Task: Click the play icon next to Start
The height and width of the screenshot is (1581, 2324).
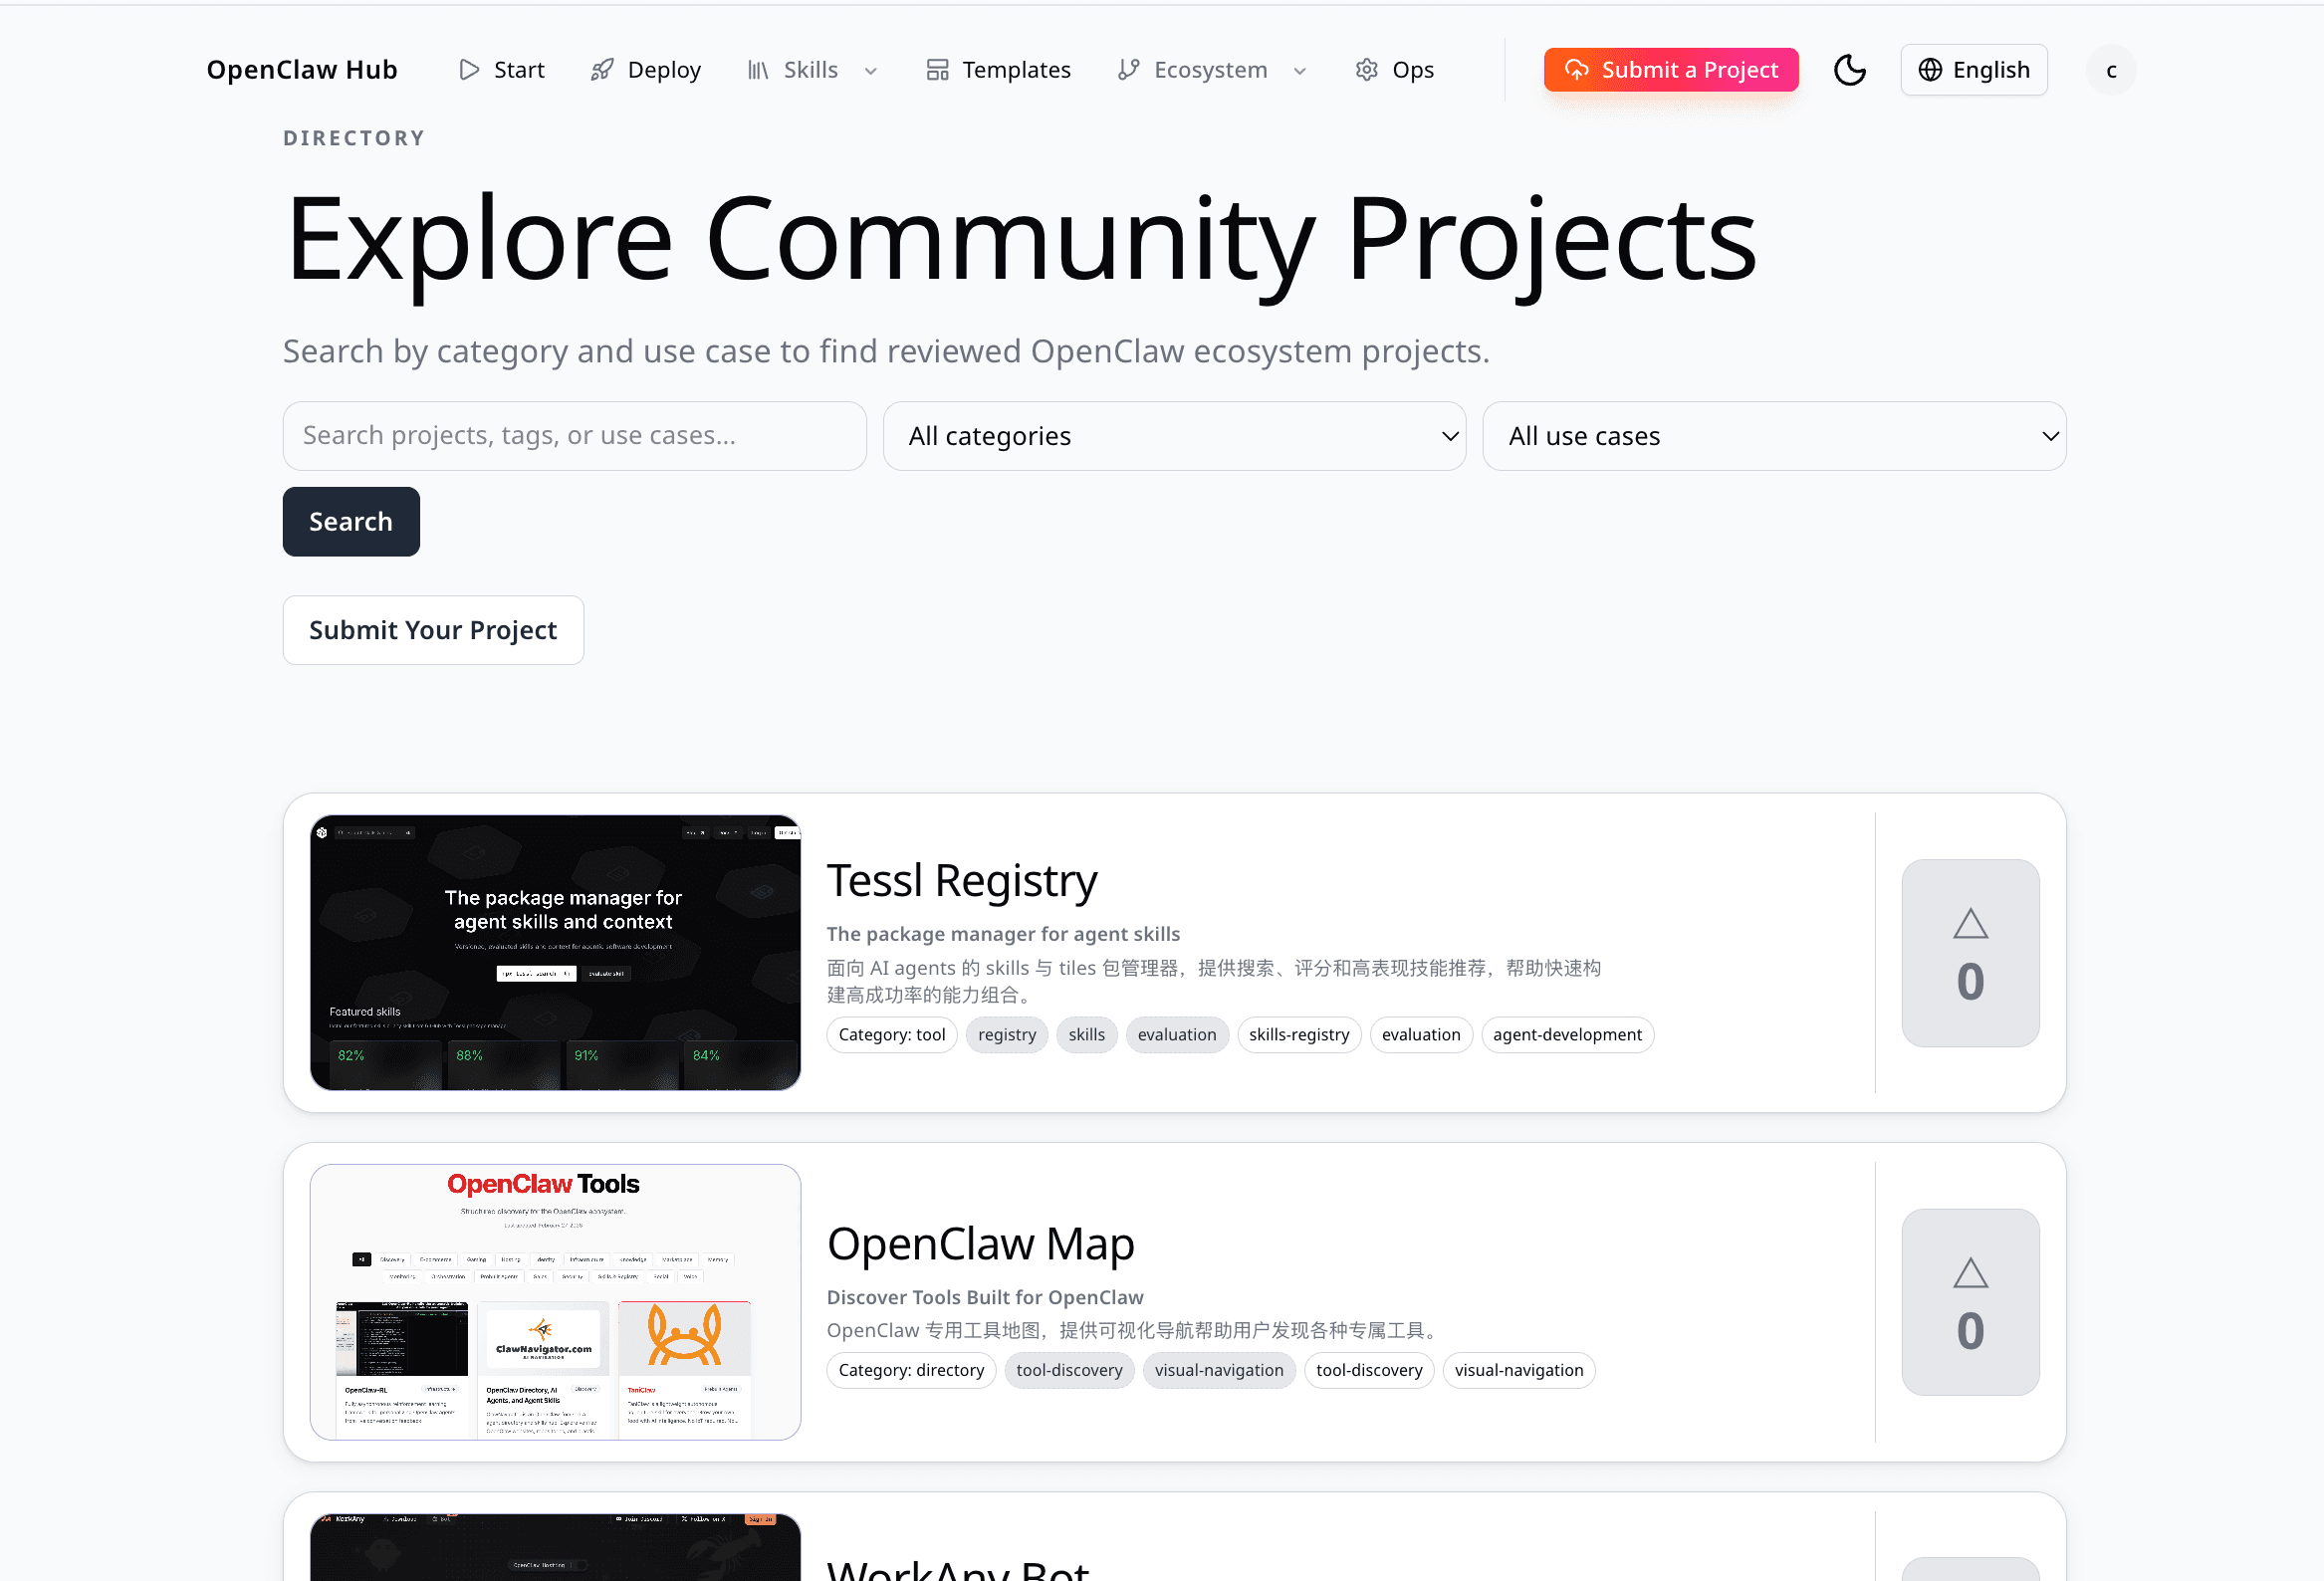Action: tap(468, 70)
